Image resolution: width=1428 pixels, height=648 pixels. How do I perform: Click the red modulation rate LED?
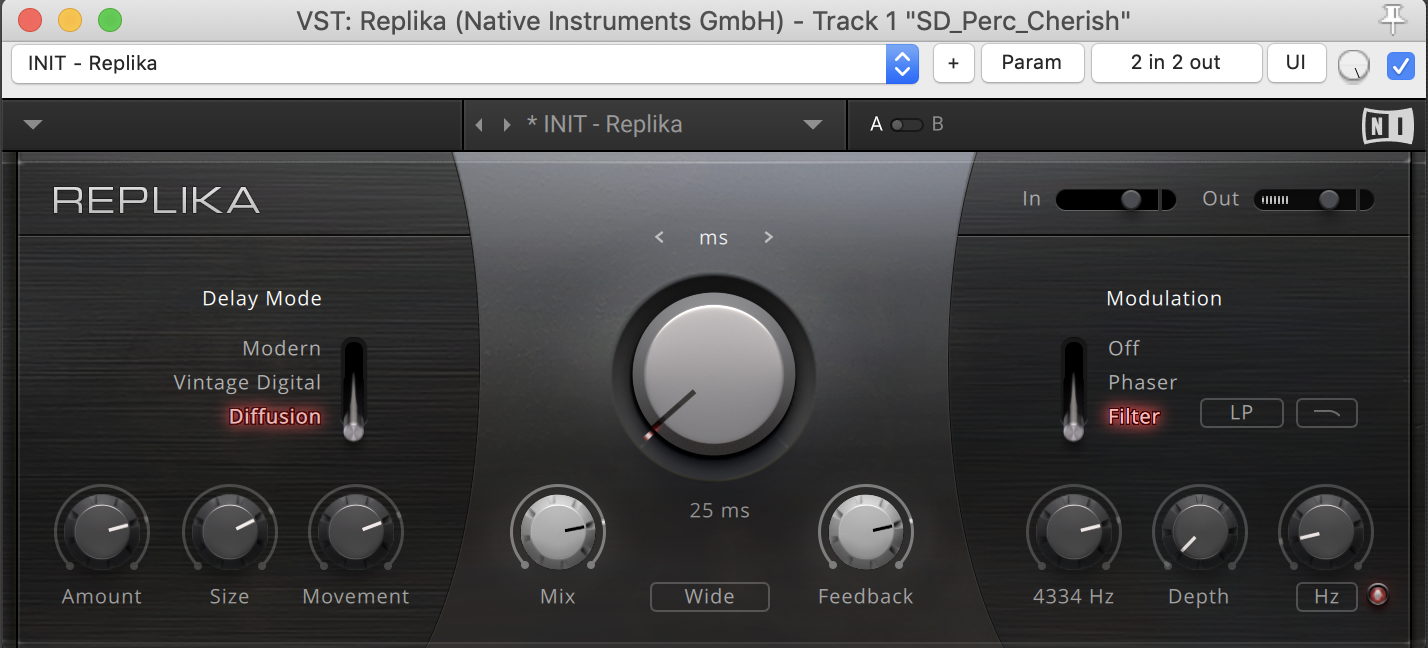click(x=1378, y=596)
